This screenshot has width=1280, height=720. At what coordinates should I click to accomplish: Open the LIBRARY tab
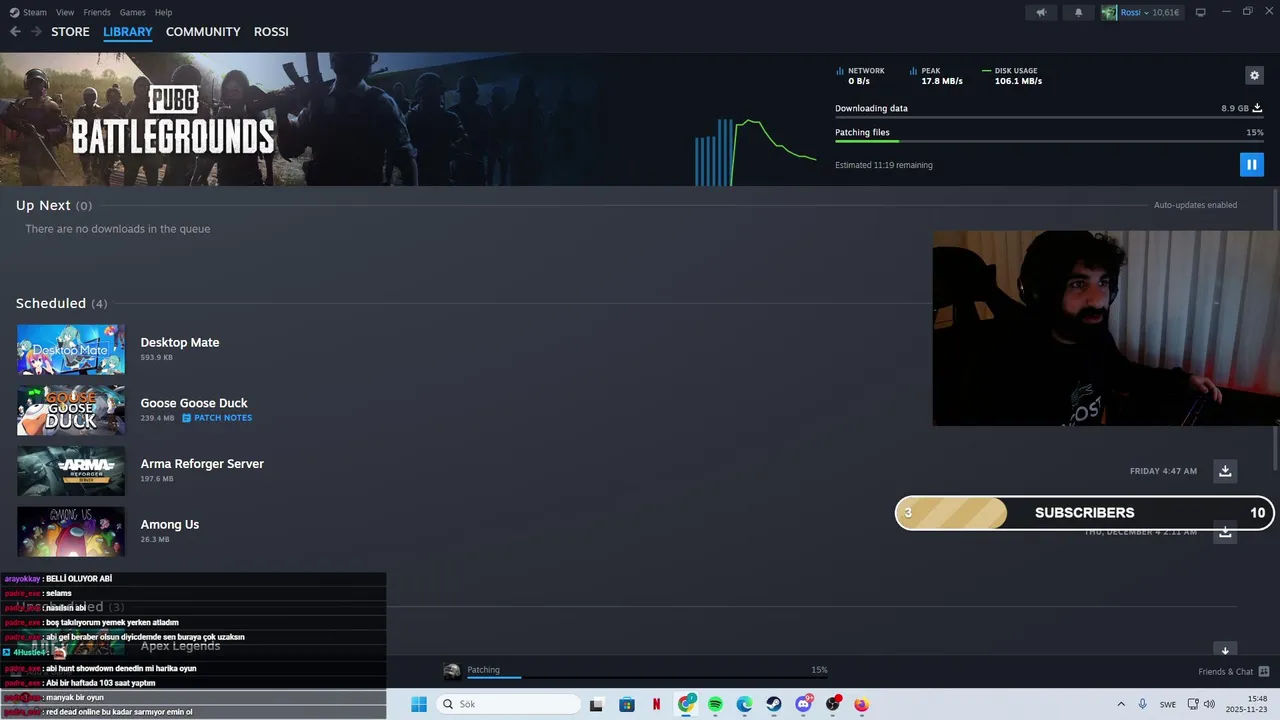coord(128,32)
